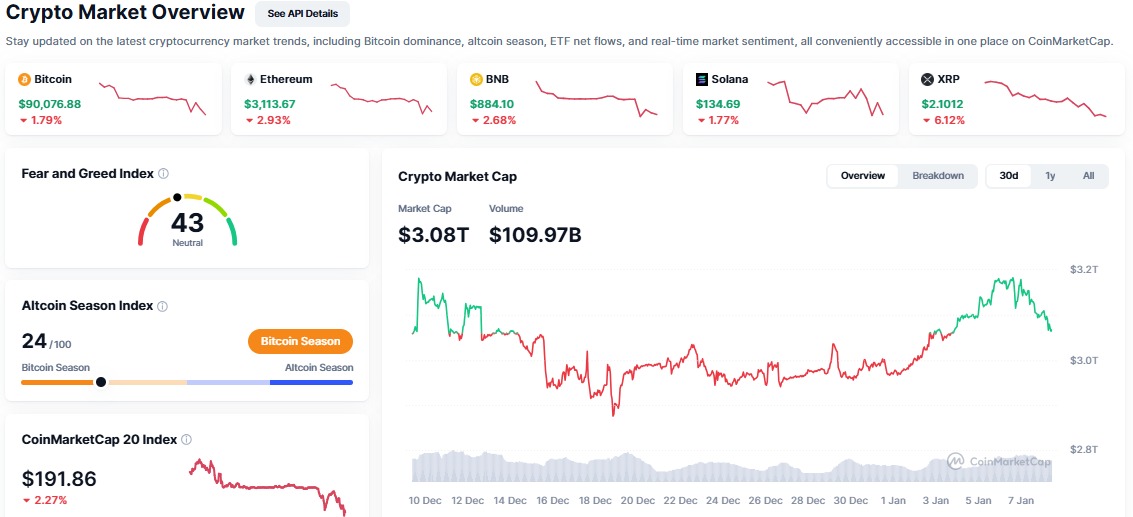The height and width of the screenshot is (517, 1133).
Task: Click See API Details button
Action: [302, 14]
